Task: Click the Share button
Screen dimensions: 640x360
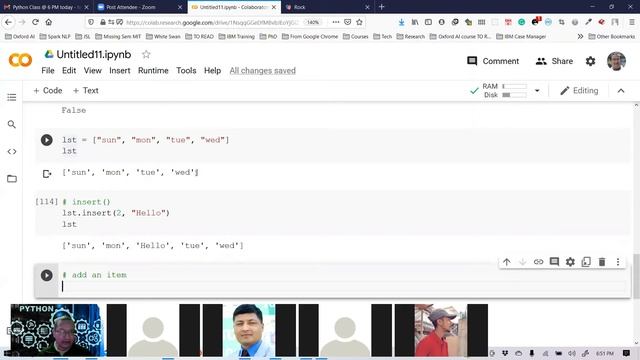Action: pos(554,61)
